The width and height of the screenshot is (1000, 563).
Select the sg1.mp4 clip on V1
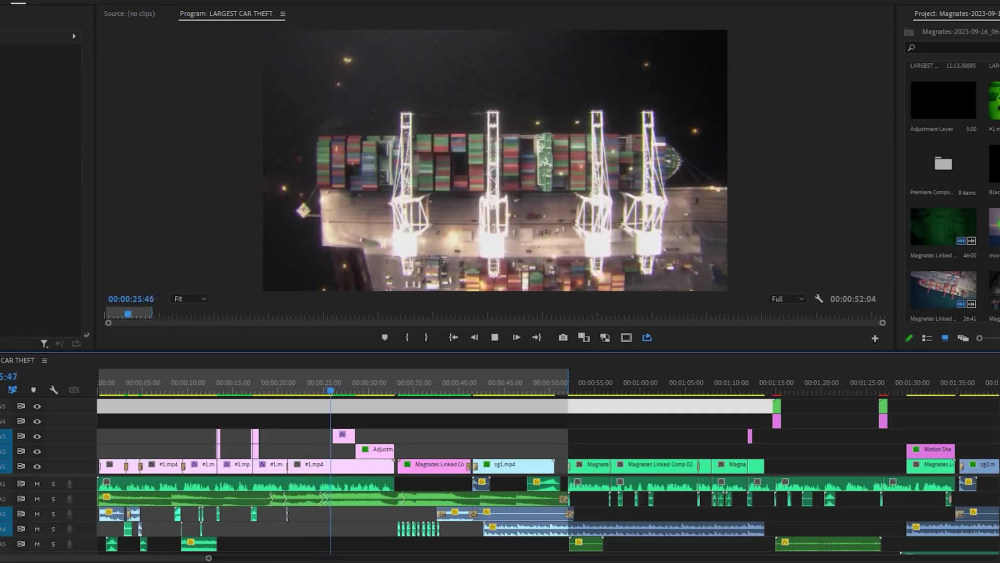click(514, 465)
